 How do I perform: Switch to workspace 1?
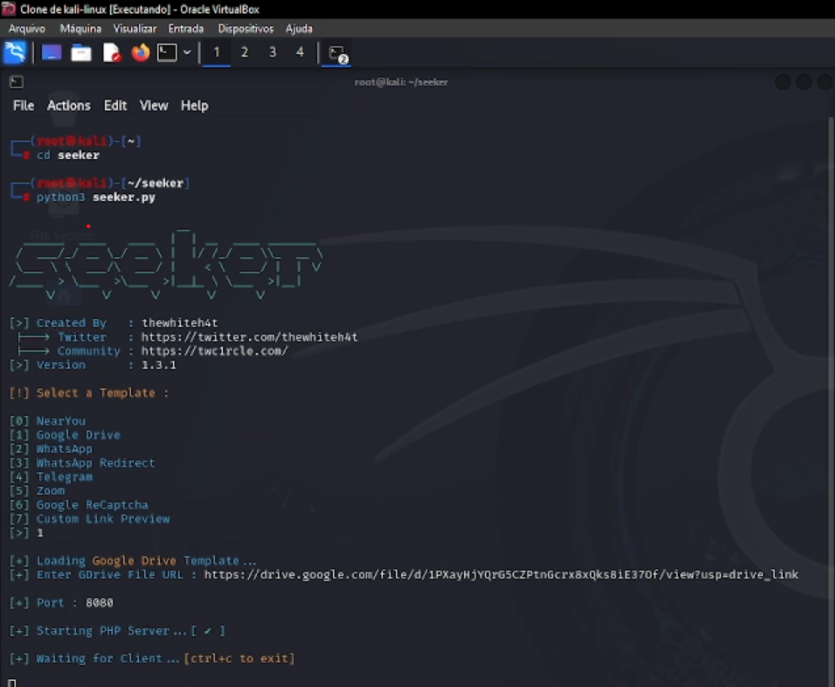216,52
